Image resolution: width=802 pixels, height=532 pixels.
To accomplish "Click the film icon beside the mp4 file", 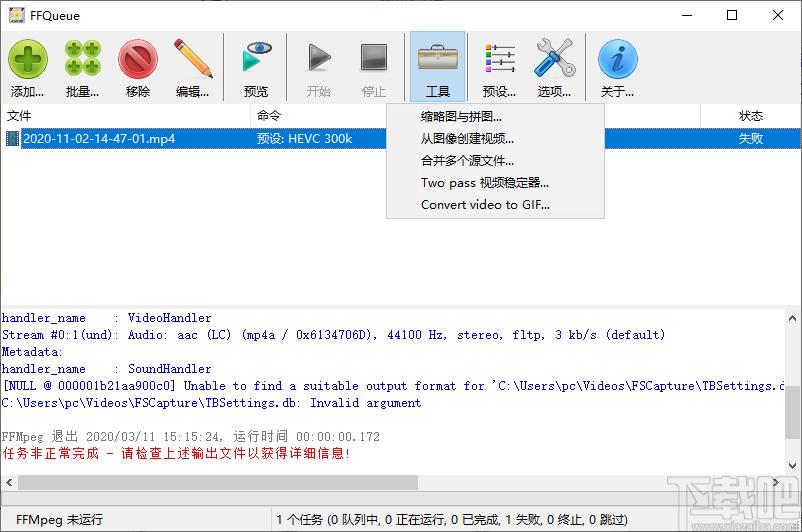I will click(12, 139).
